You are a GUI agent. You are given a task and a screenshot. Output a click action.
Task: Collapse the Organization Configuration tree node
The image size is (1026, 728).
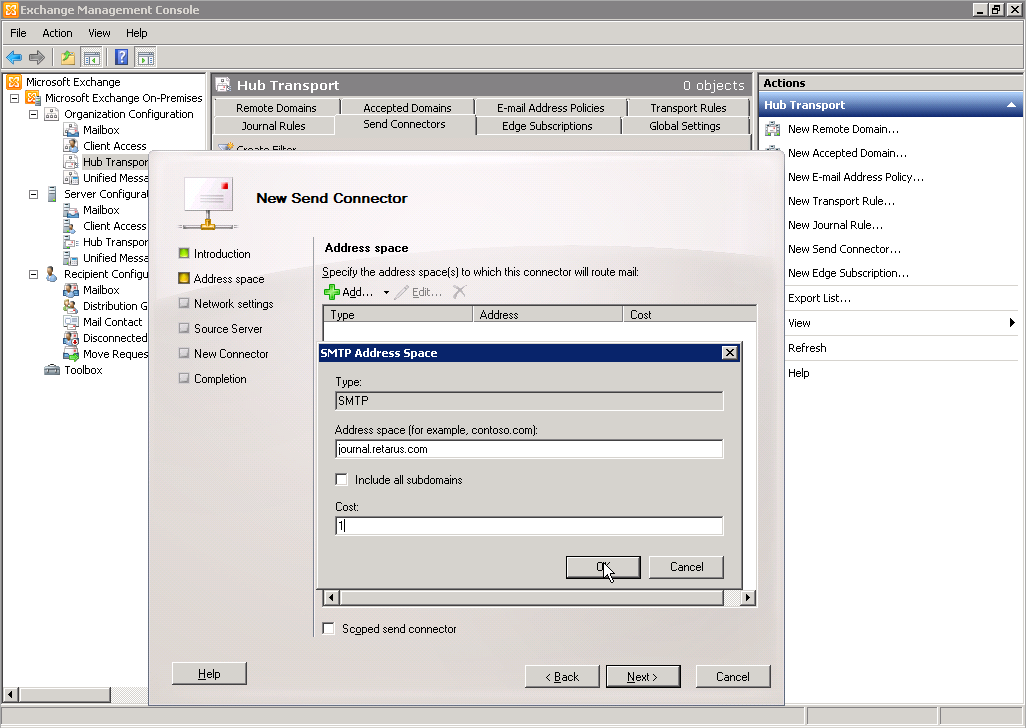tap(33, 114)
